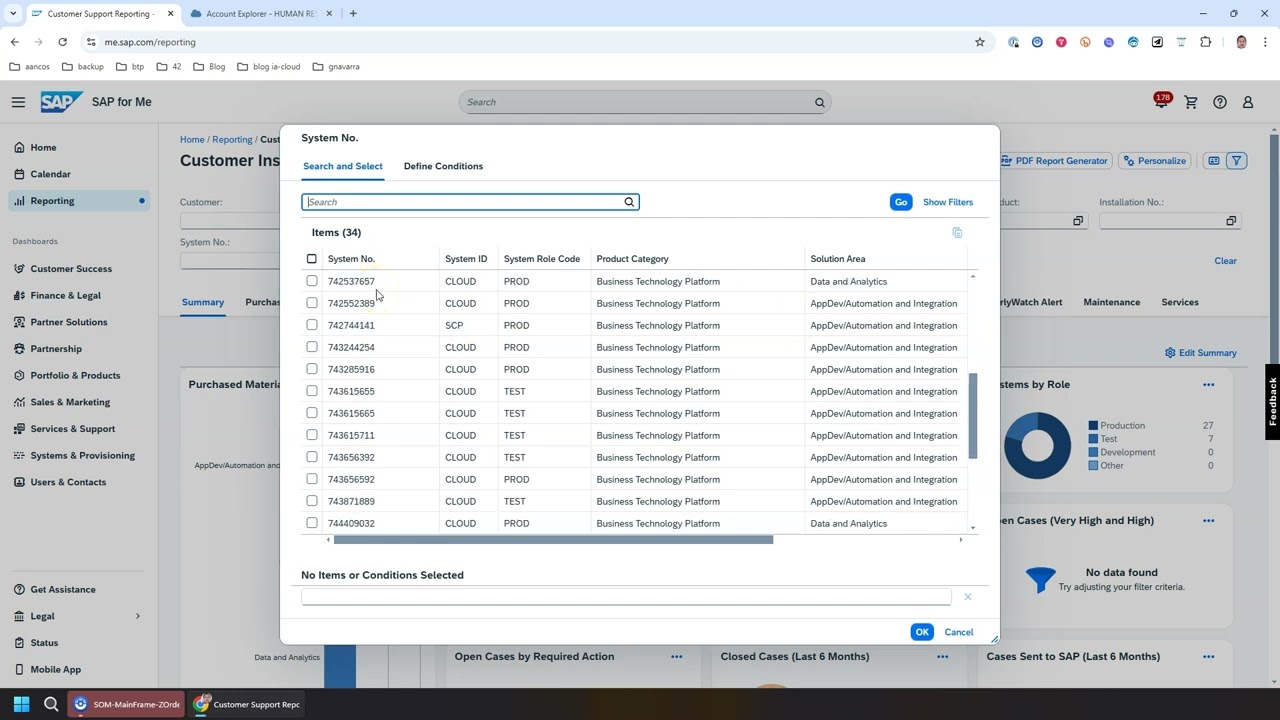Check the row for system 743244254

(x=312, y=347)
